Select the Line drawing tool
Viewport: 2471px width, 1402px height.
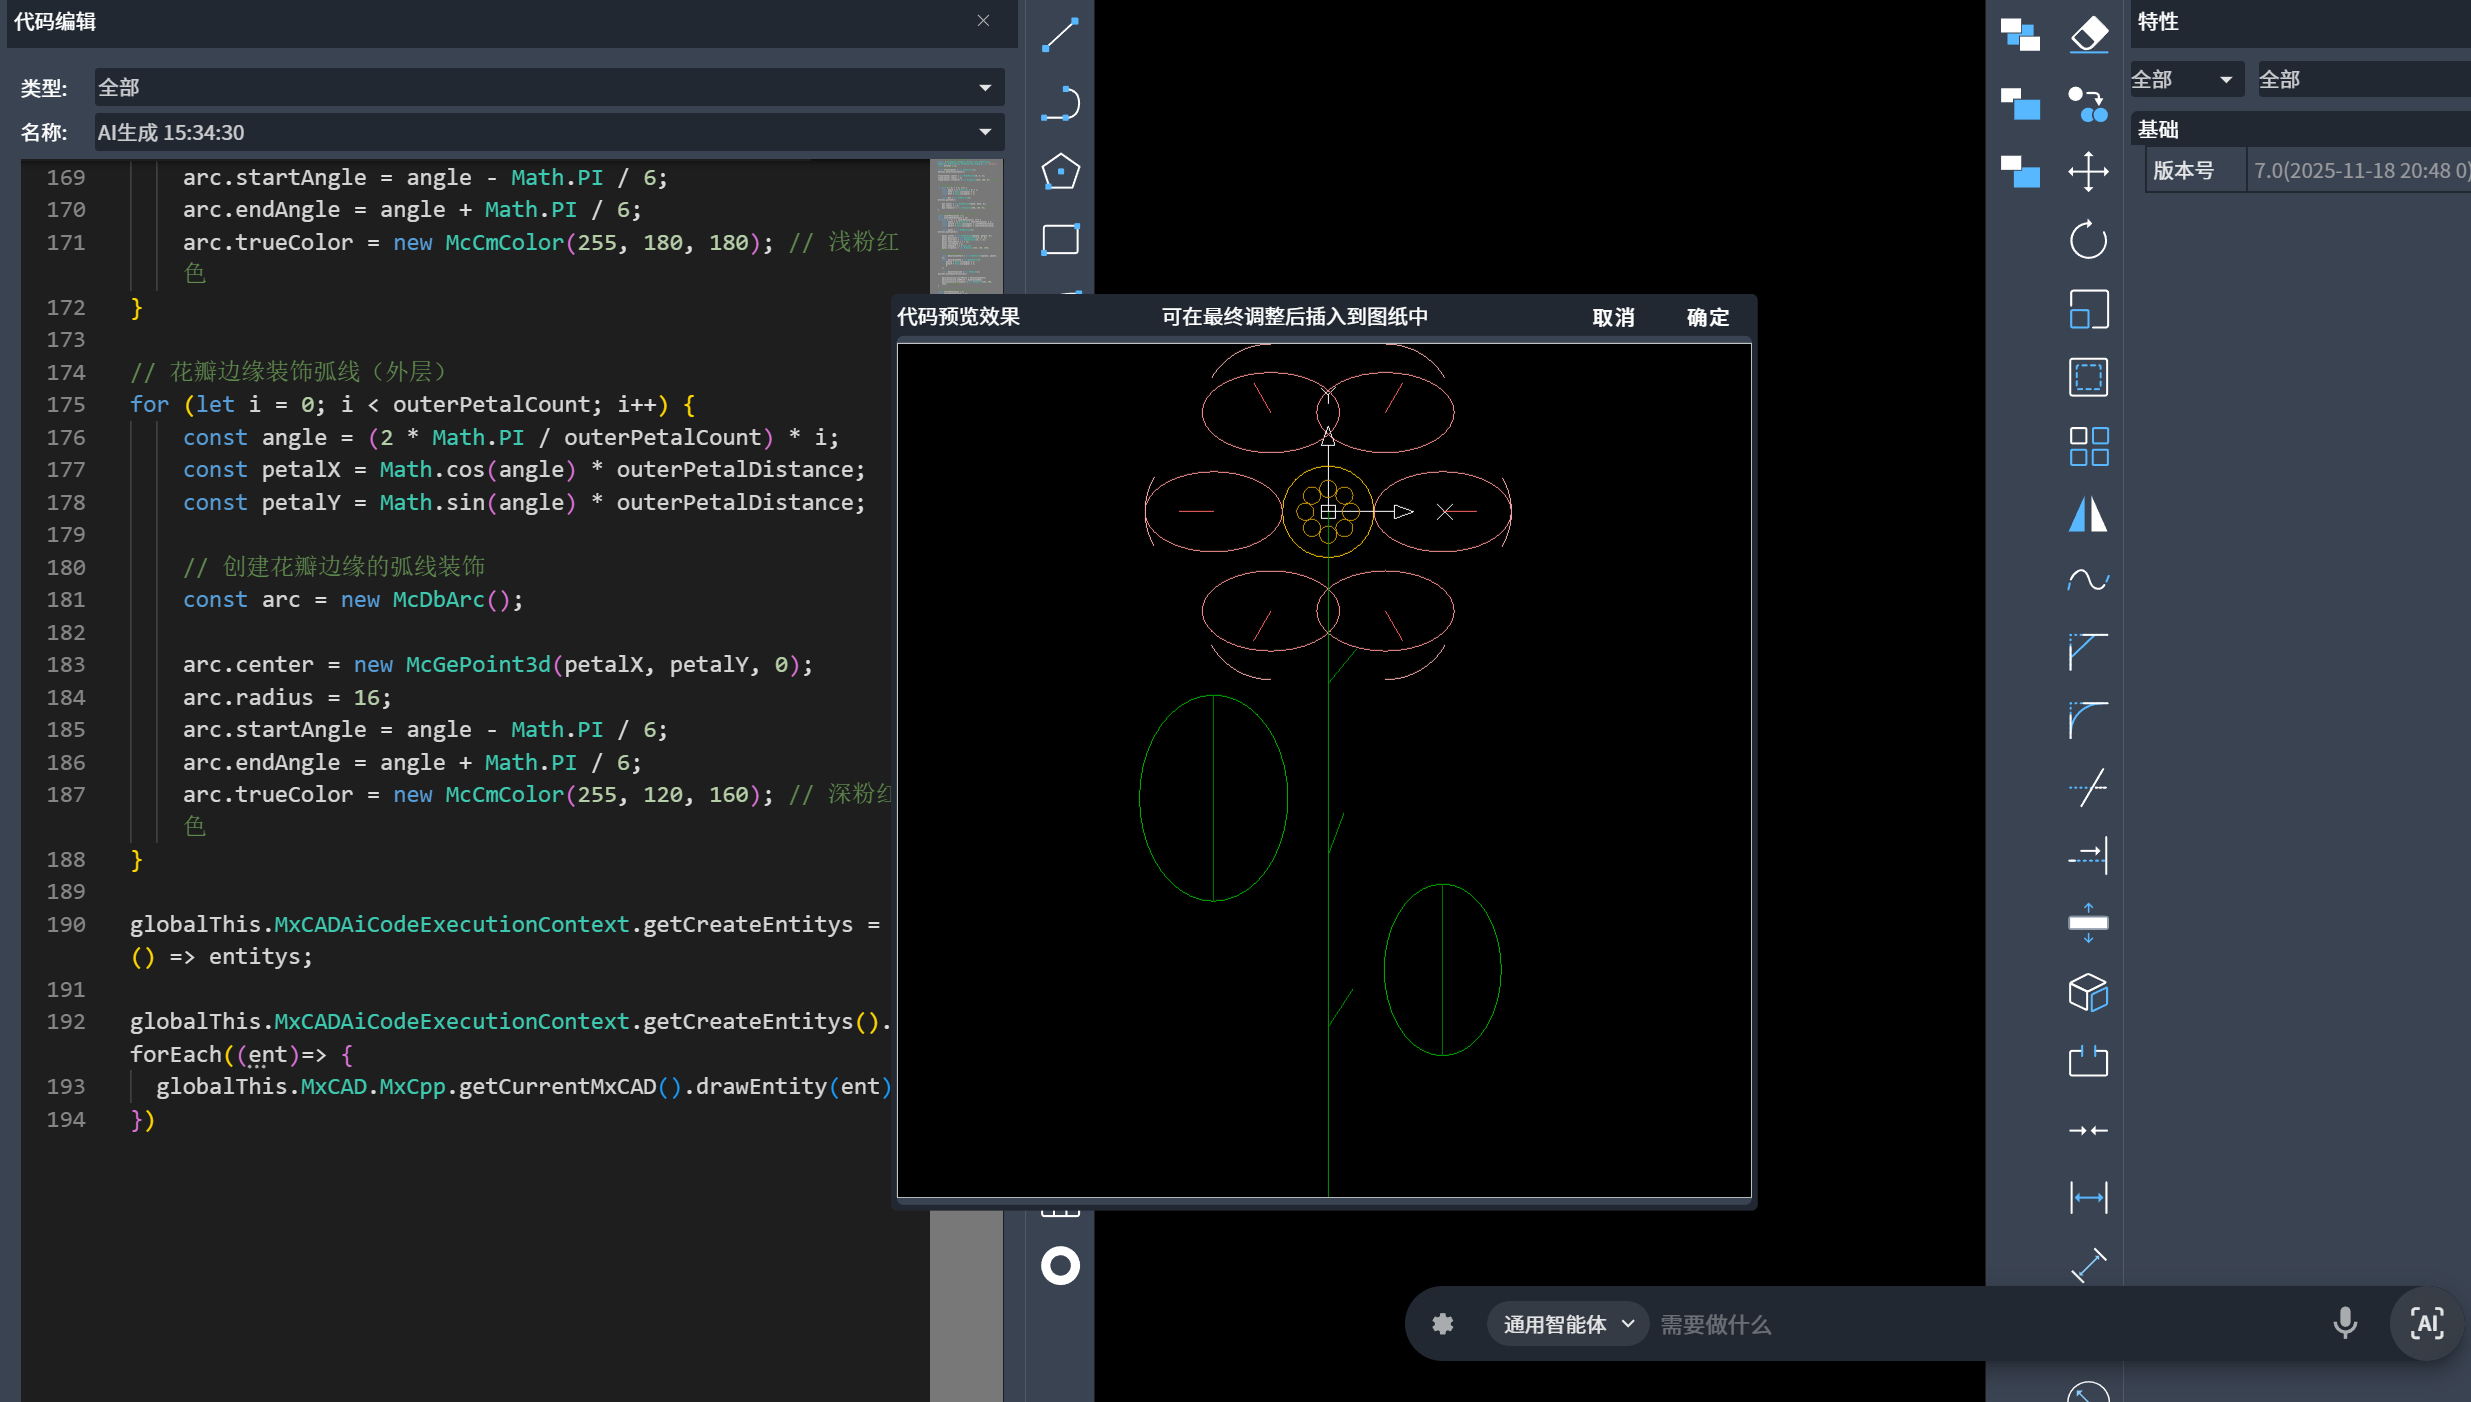[1059, 35]
